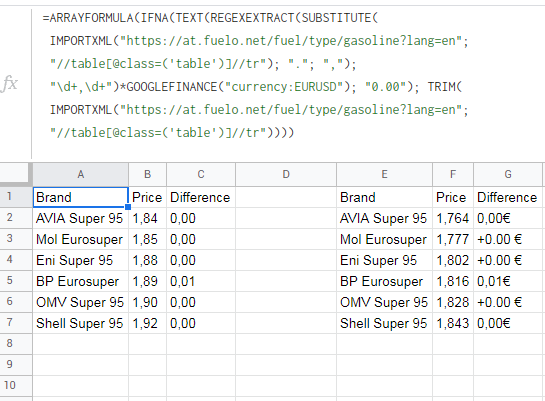Click the fx formula icon
Viewport: 545px width, 401px height.
tap(9, 84)
